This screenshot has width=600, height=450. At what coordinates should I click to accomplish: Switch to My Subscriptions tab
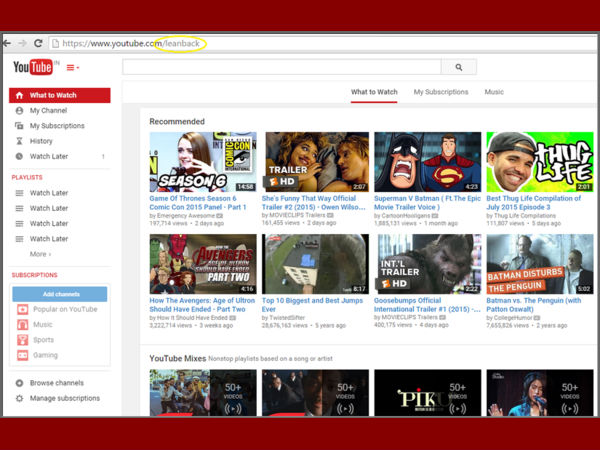440,92
